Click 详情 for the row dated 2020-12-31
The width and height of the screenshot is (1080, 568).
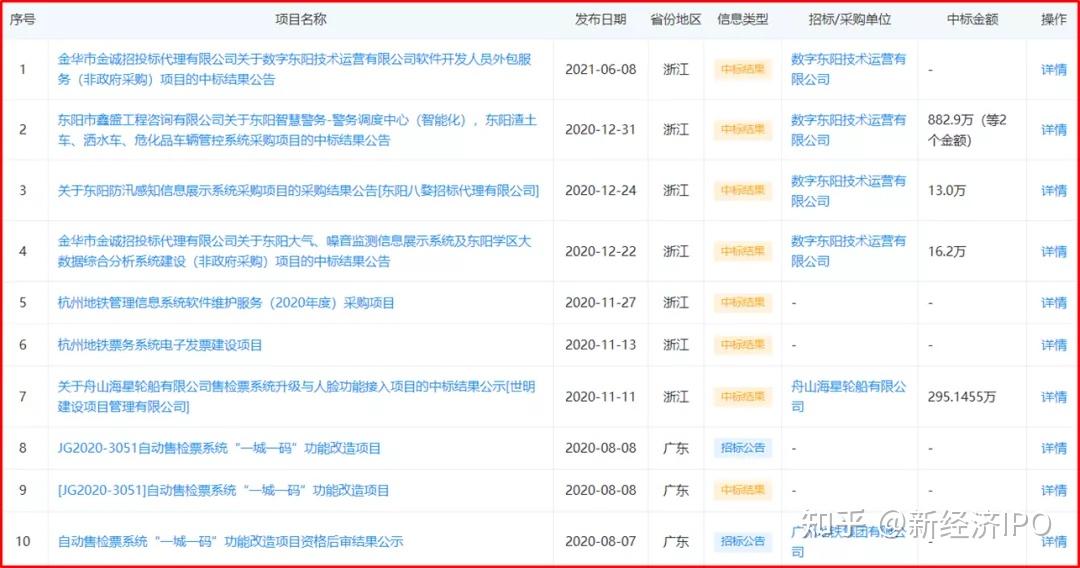click(x=1053, y=130)
